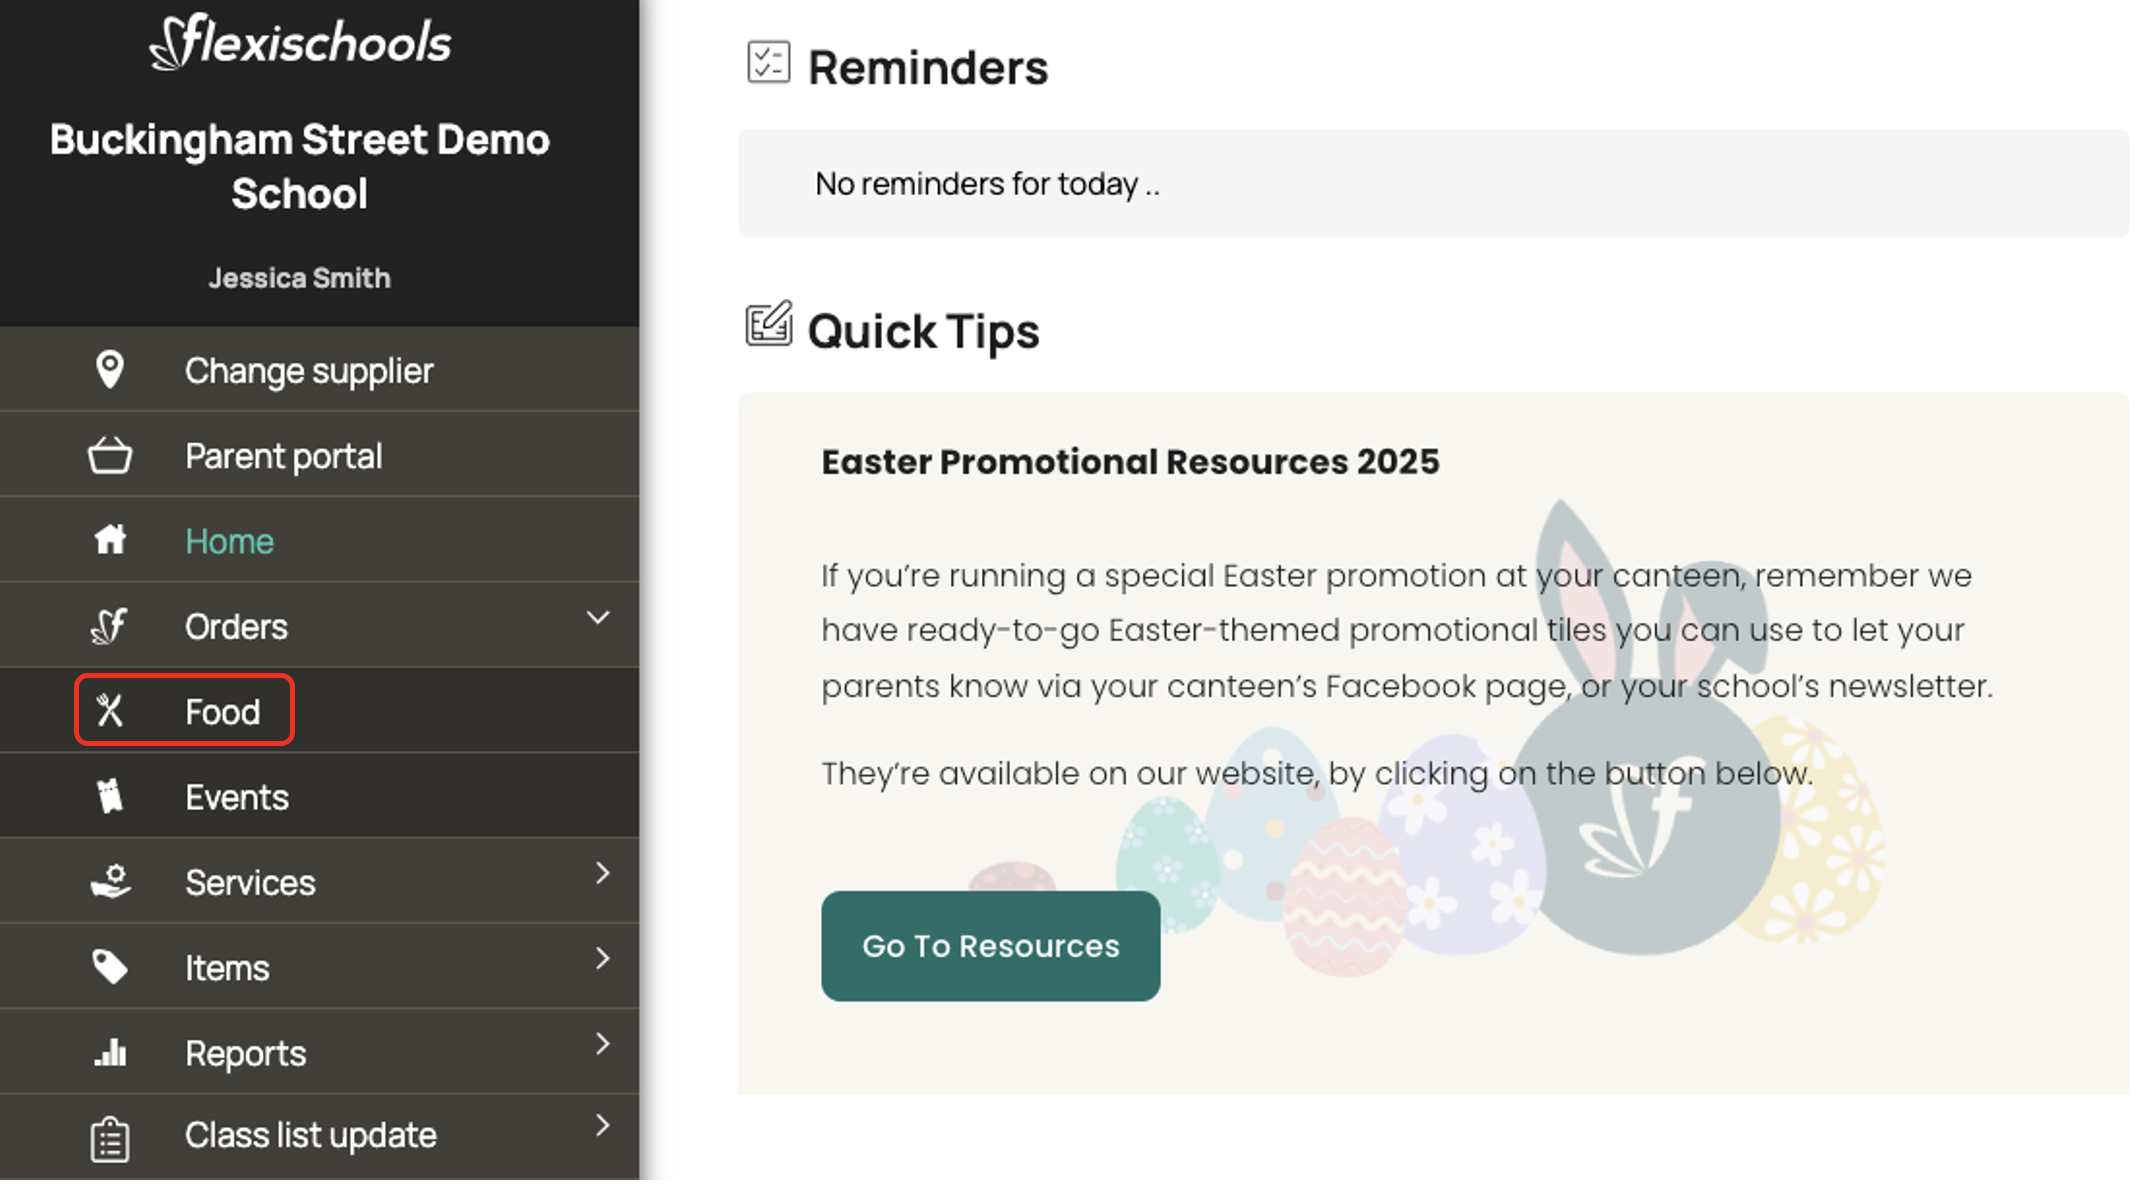Expand the Class list update arrow
This screenshot has height=1184, width=2154.
pyautogui.click(x=602, y=1126)
